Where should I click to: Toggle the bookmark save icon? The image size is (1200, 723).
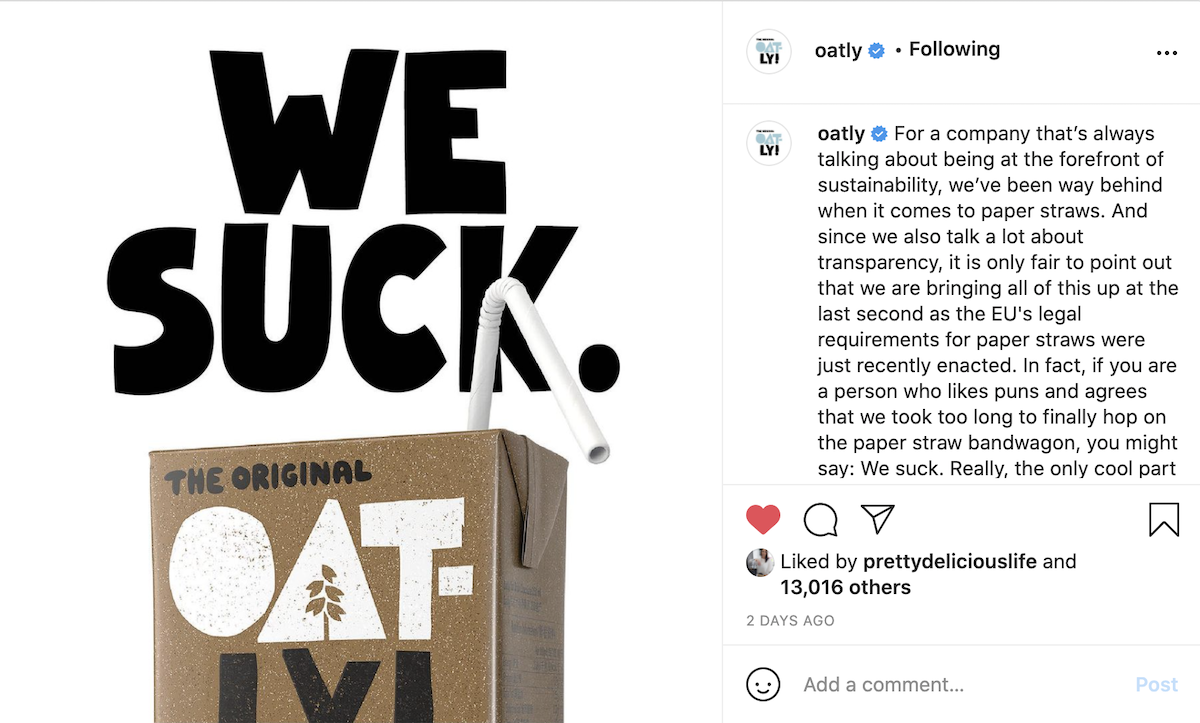pos(1164,519)
